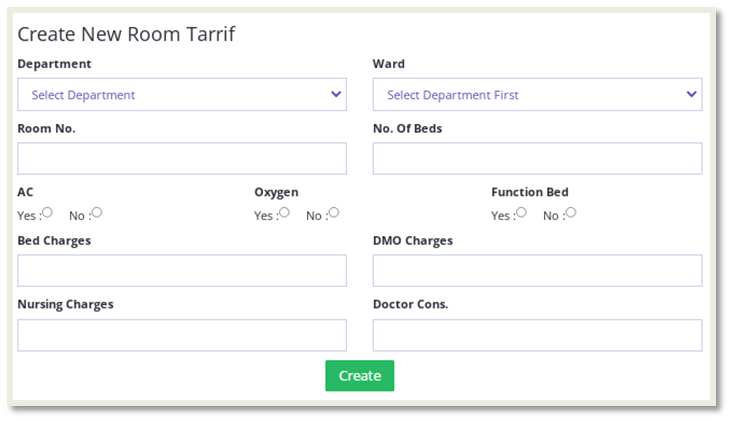Focus the DMO Charges text box

click(x=536, y=270)
